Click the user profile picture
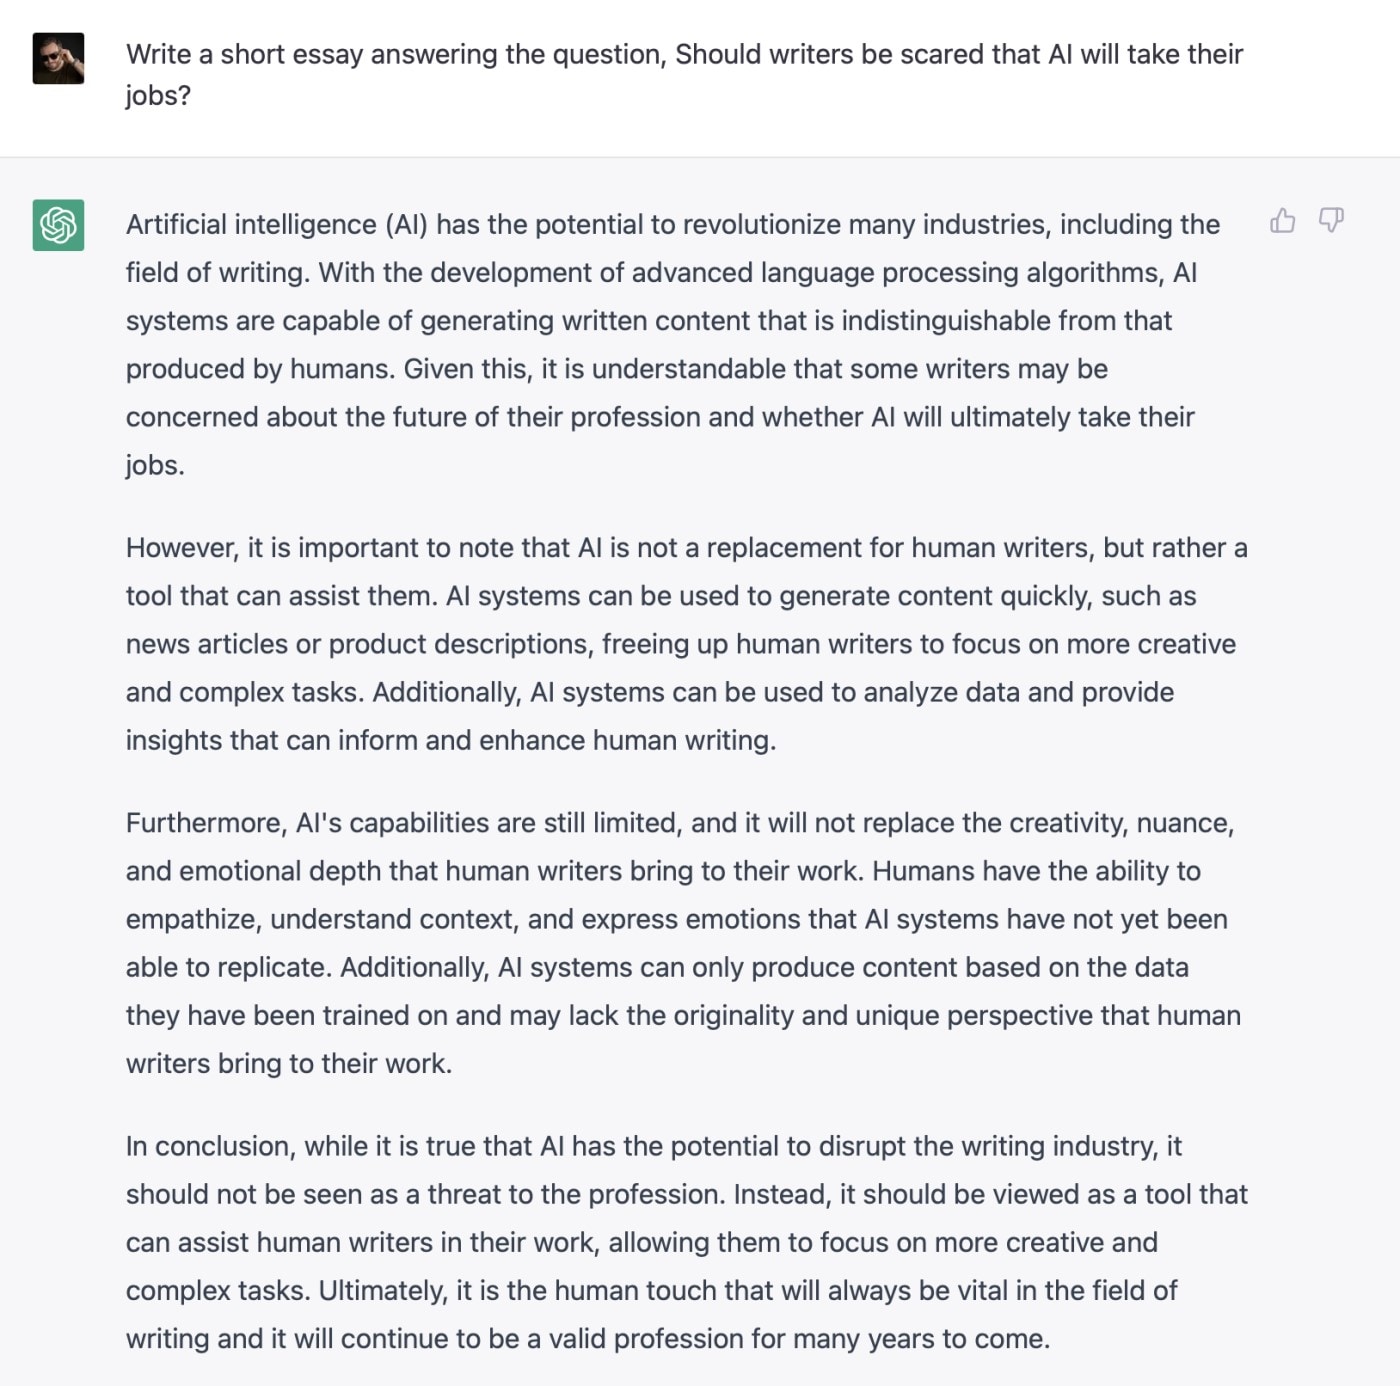The height and width of the screenshot is (1386, 1400). point(58,58)
